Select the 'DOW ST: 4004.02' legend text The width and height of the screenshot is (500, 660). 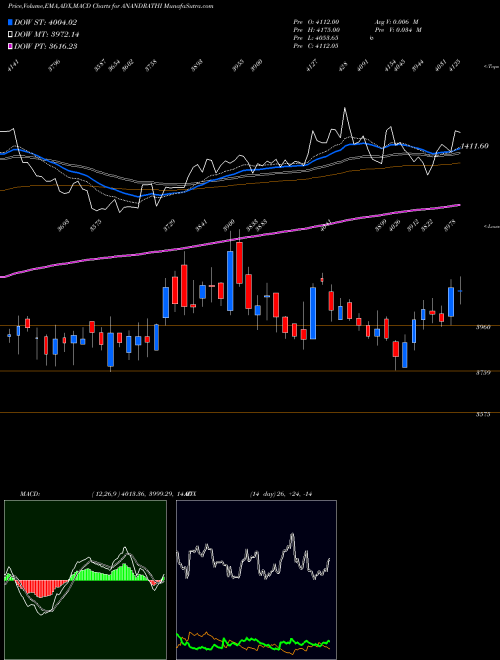tap(45, 22)
